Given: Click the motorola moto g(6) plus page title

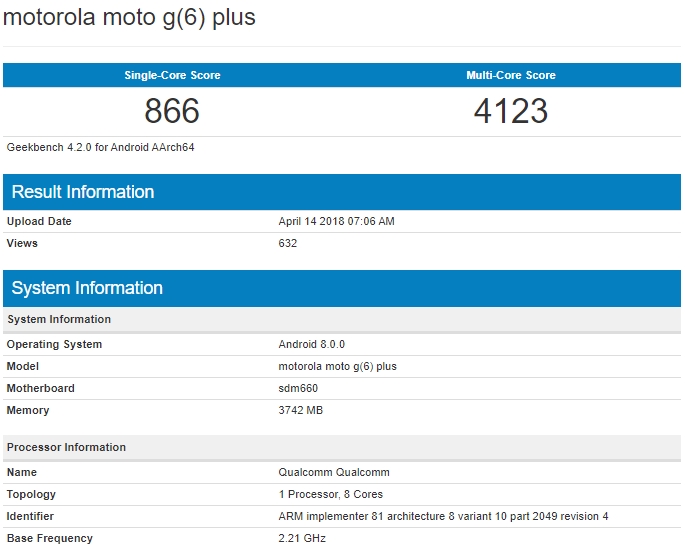Looking at the screenshot, I should [130, 18].
